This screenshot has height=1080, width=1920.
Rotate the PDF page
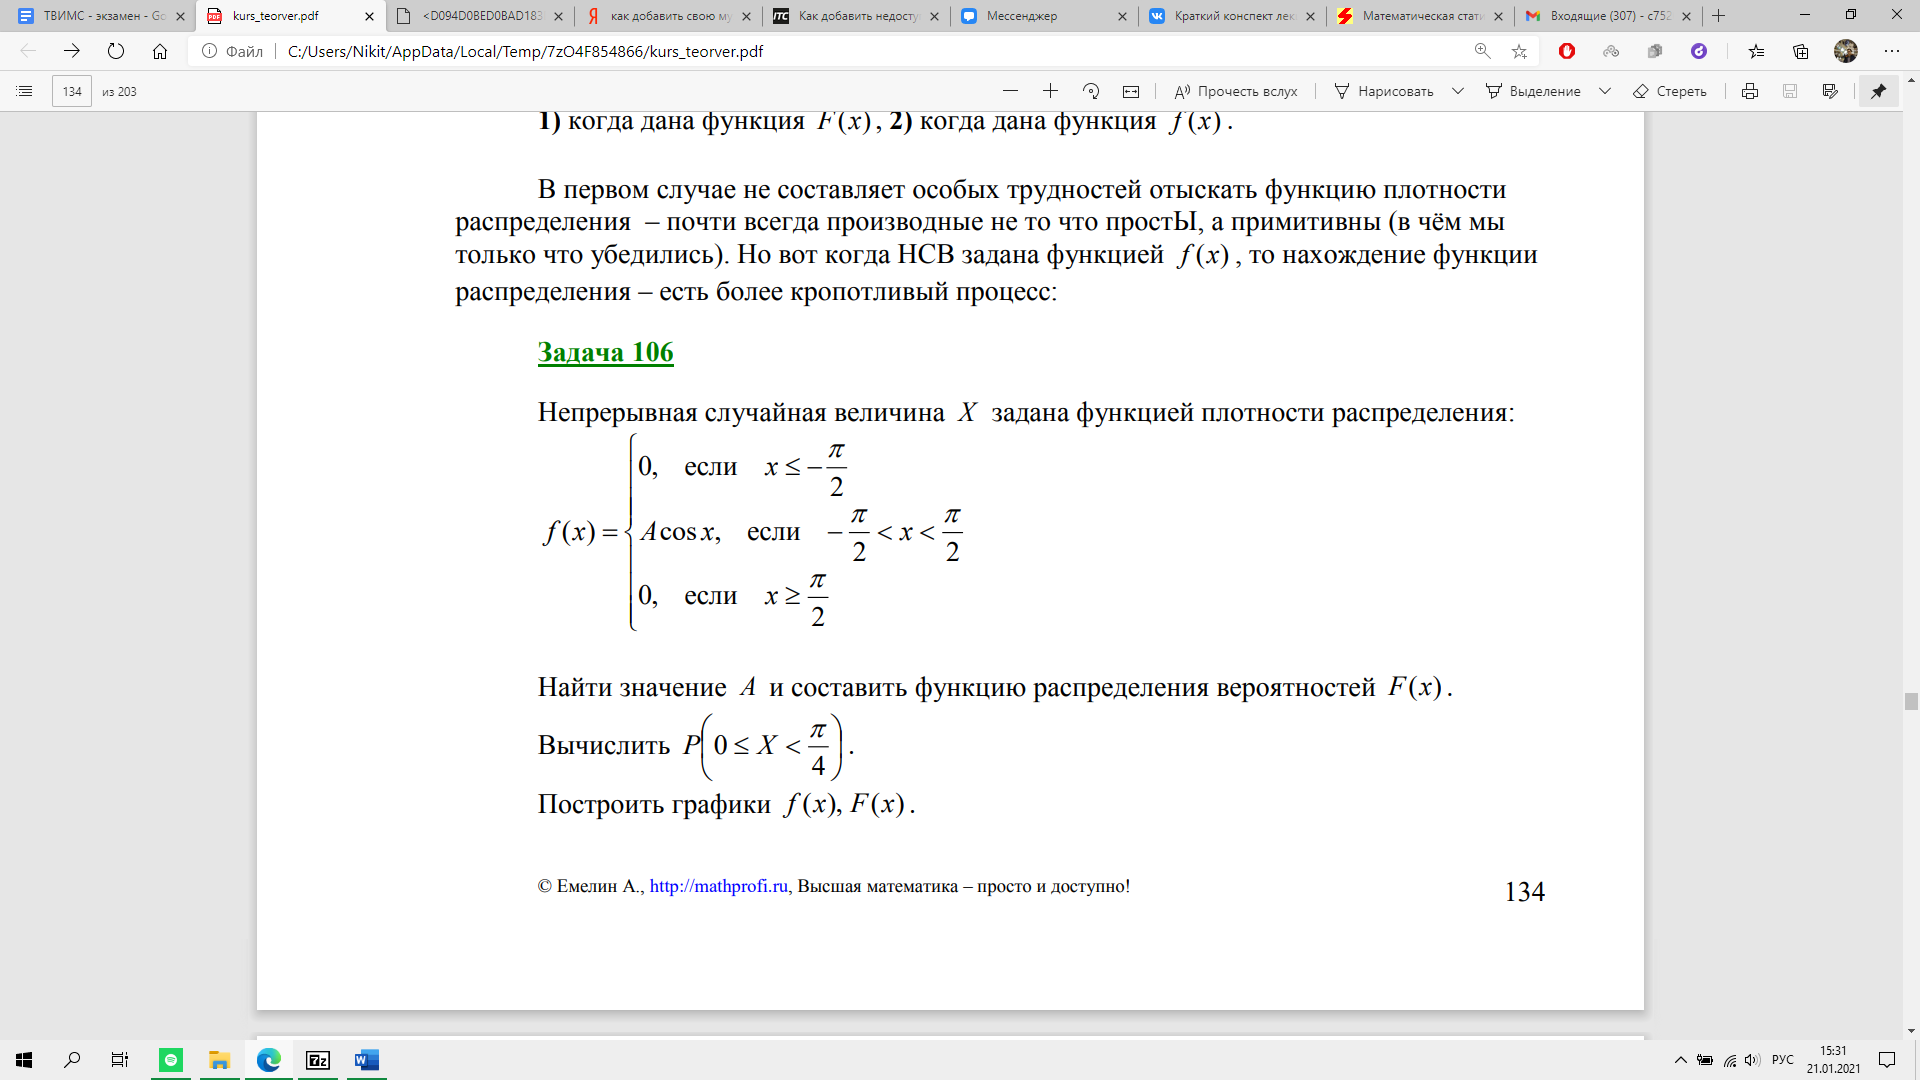coord(1091,91)
